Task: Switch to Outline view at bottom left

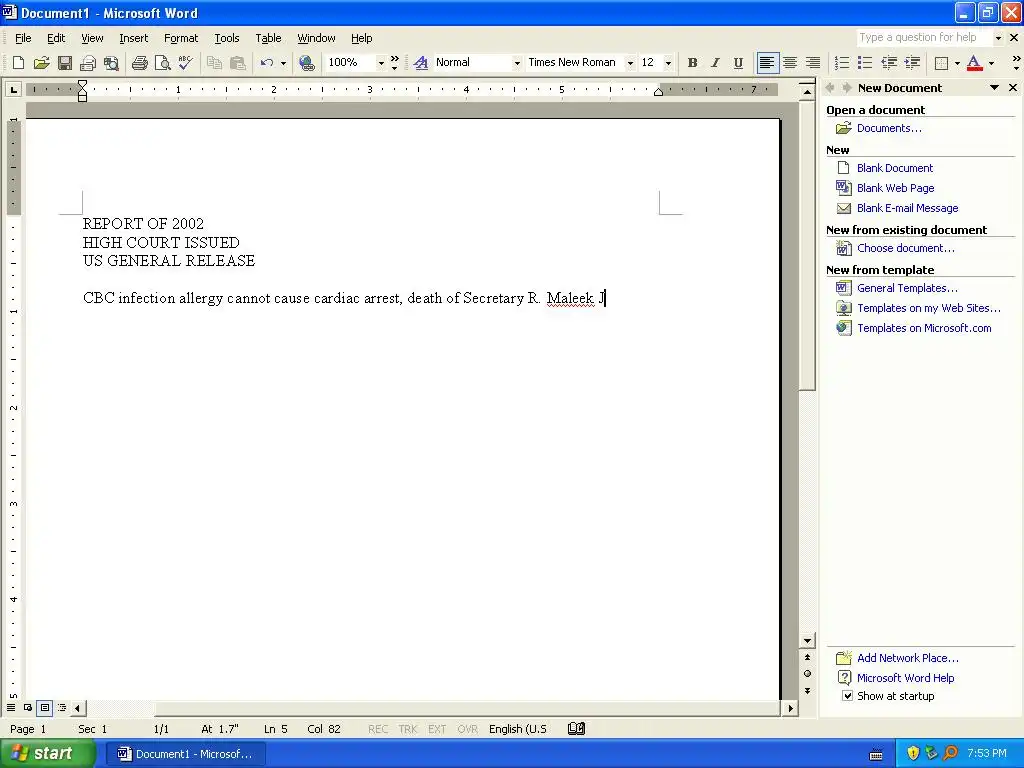Action: click(x=61, y=707)
